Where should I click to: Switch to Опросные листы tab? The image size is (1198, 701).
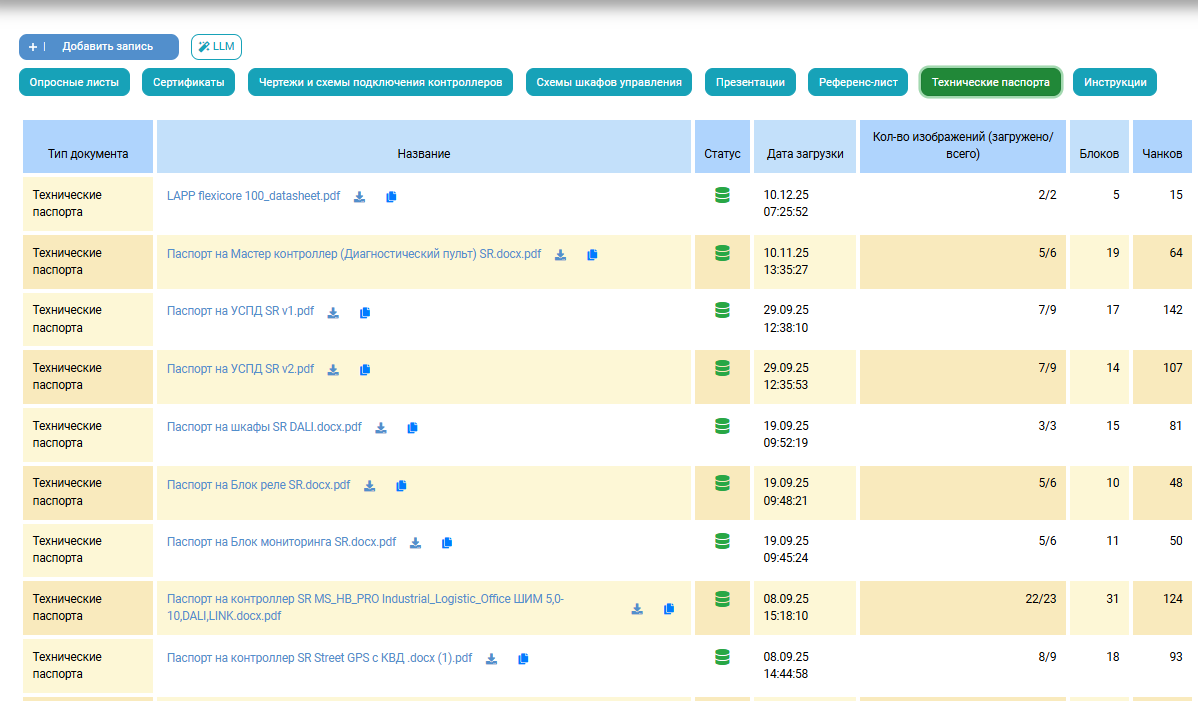pos(74,82)
